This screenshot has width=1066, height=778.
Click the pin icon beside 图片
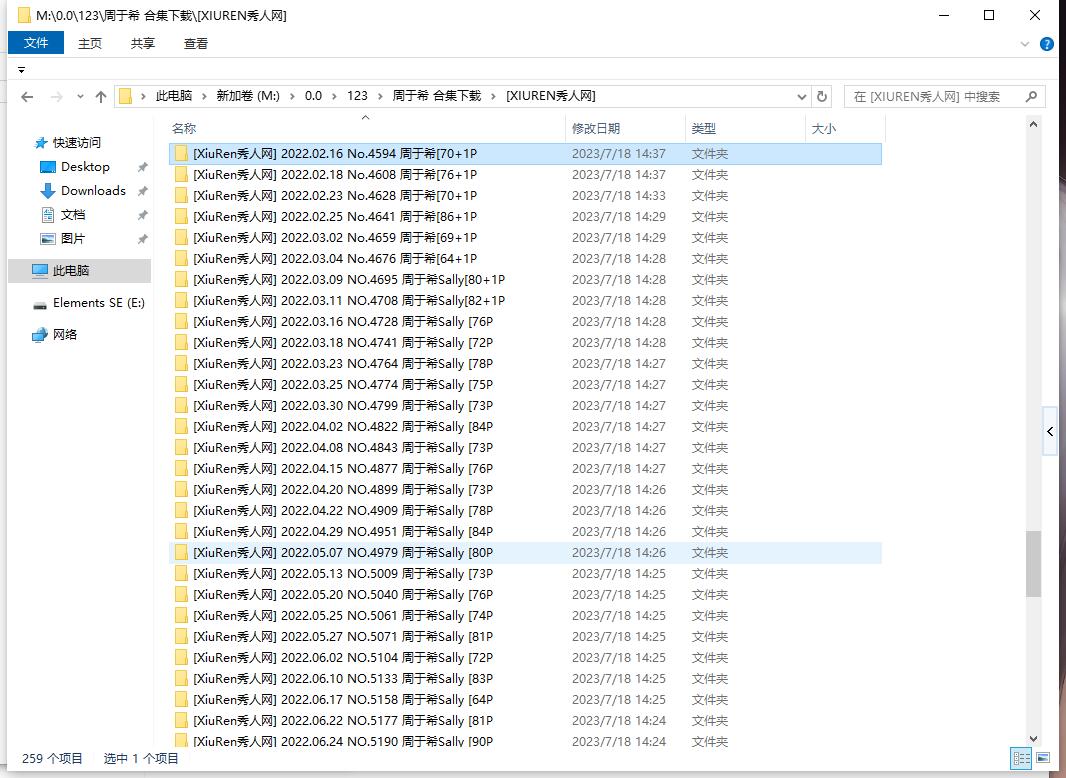click(142, 239)
